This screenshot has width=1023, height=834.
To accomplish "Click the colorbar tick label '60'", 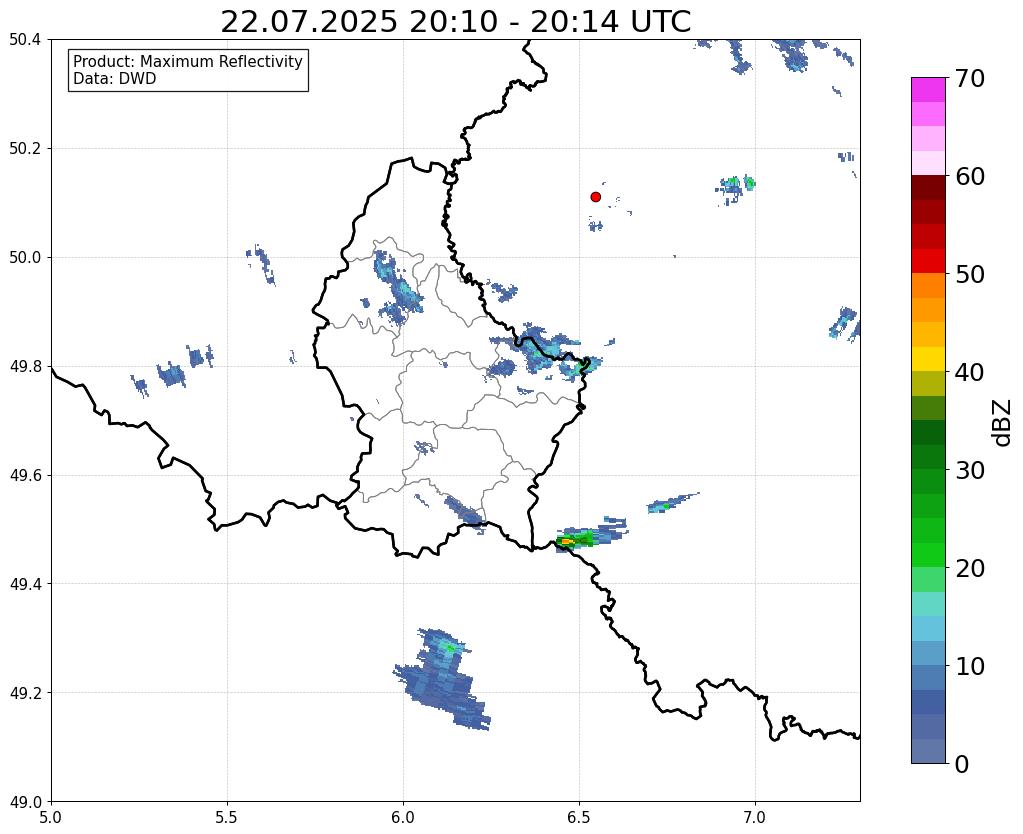I will pos(970,176).
